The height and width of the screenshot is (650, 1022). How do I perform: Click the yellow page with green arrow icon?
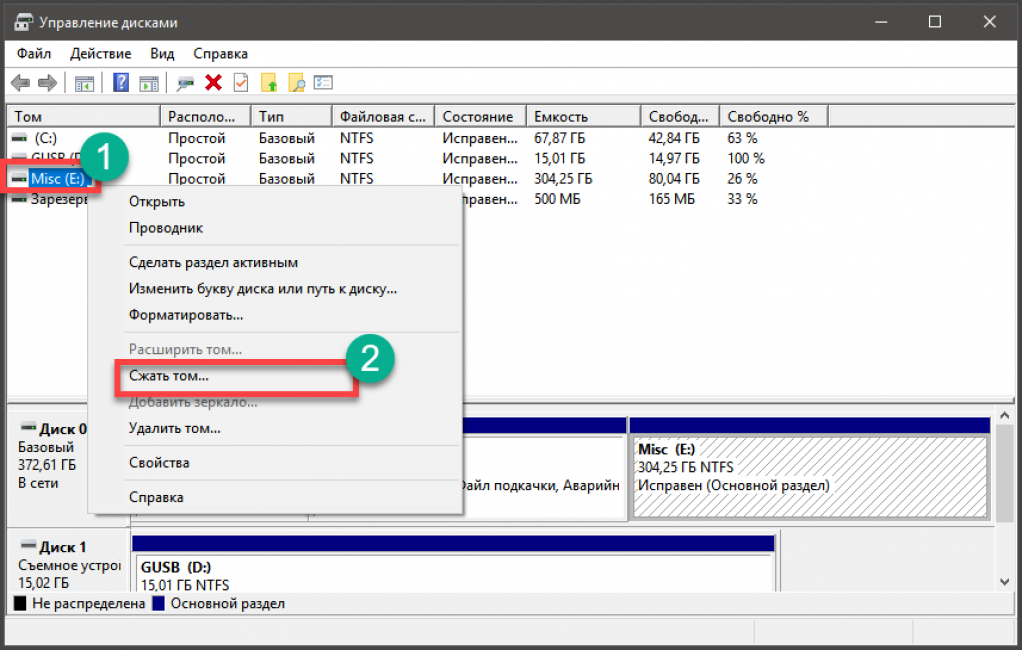click(x=268, y=83)
